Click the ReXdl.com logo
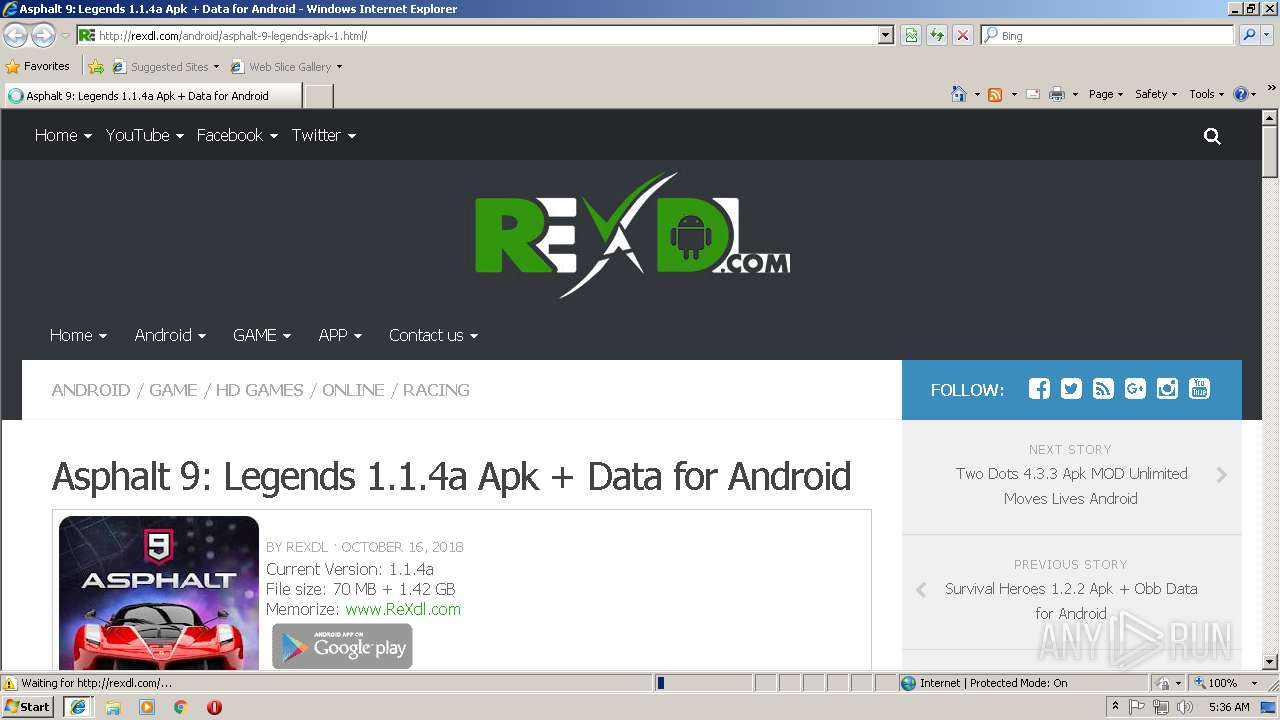 (632, 236)
